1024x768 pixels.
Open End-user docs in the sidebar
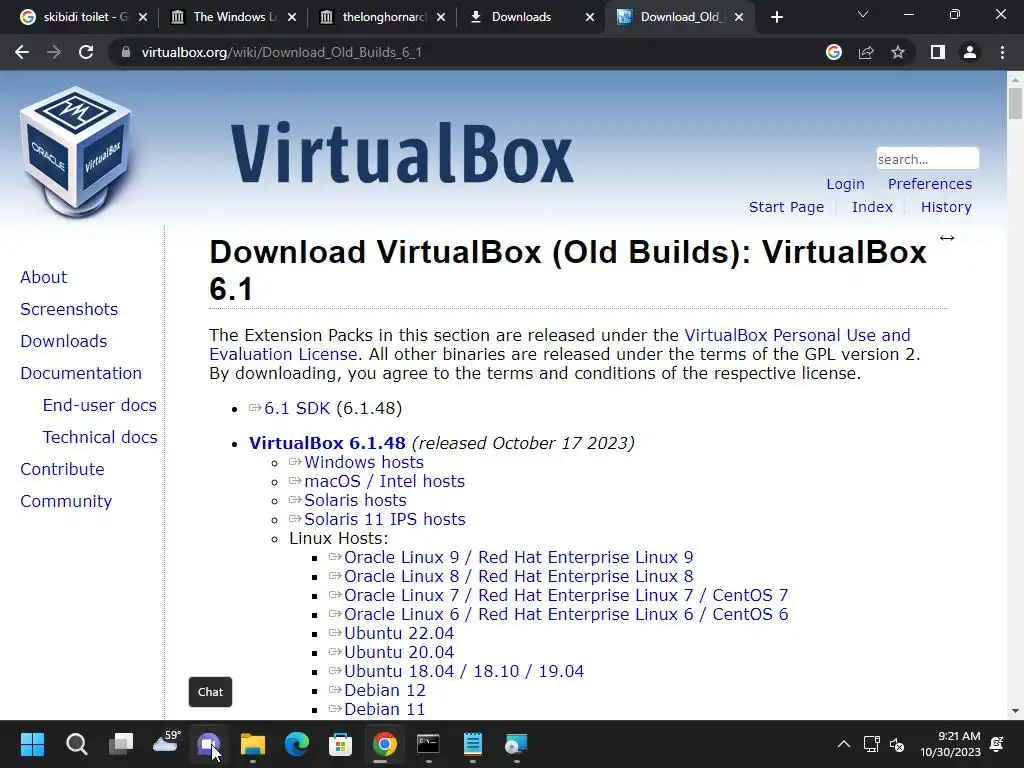(x=99, y=406)
